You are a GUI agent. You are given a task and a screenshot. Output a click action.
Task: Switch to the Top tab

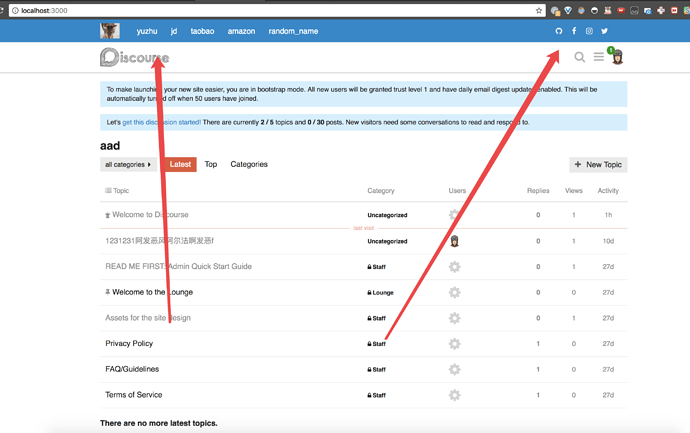click(x=211, y=164)
